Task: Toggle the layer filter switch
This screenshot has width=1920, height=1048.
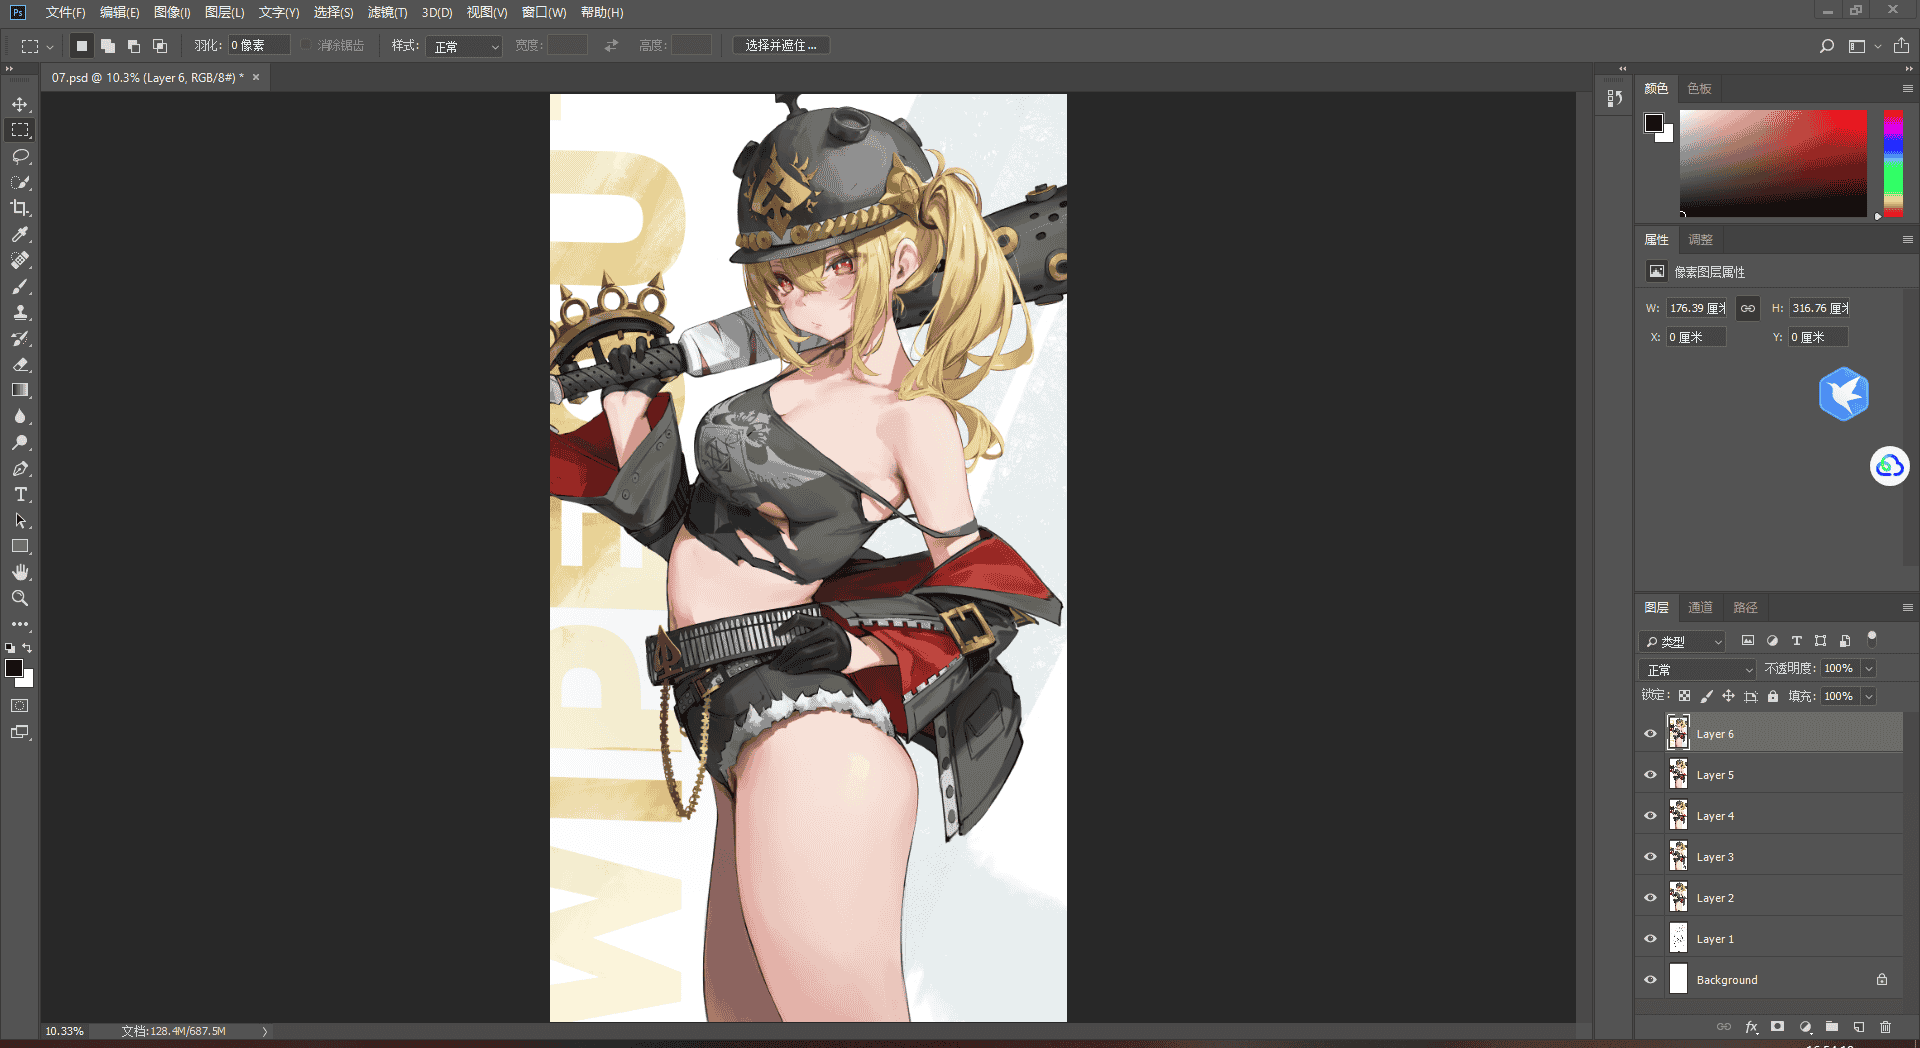Action: [x=1872, y=639]
